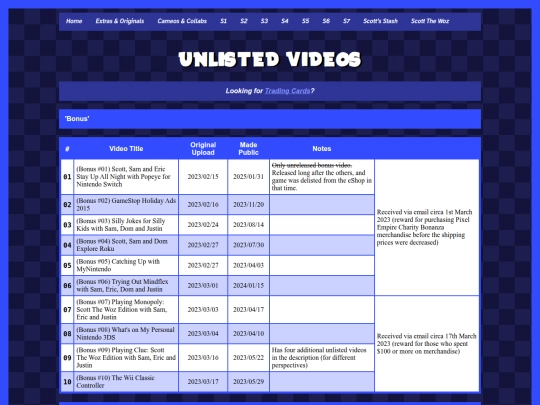This screenshot has height=405, width=540.
Task: Click the struck-through unreleased bonus note
Action: (312, 165)
